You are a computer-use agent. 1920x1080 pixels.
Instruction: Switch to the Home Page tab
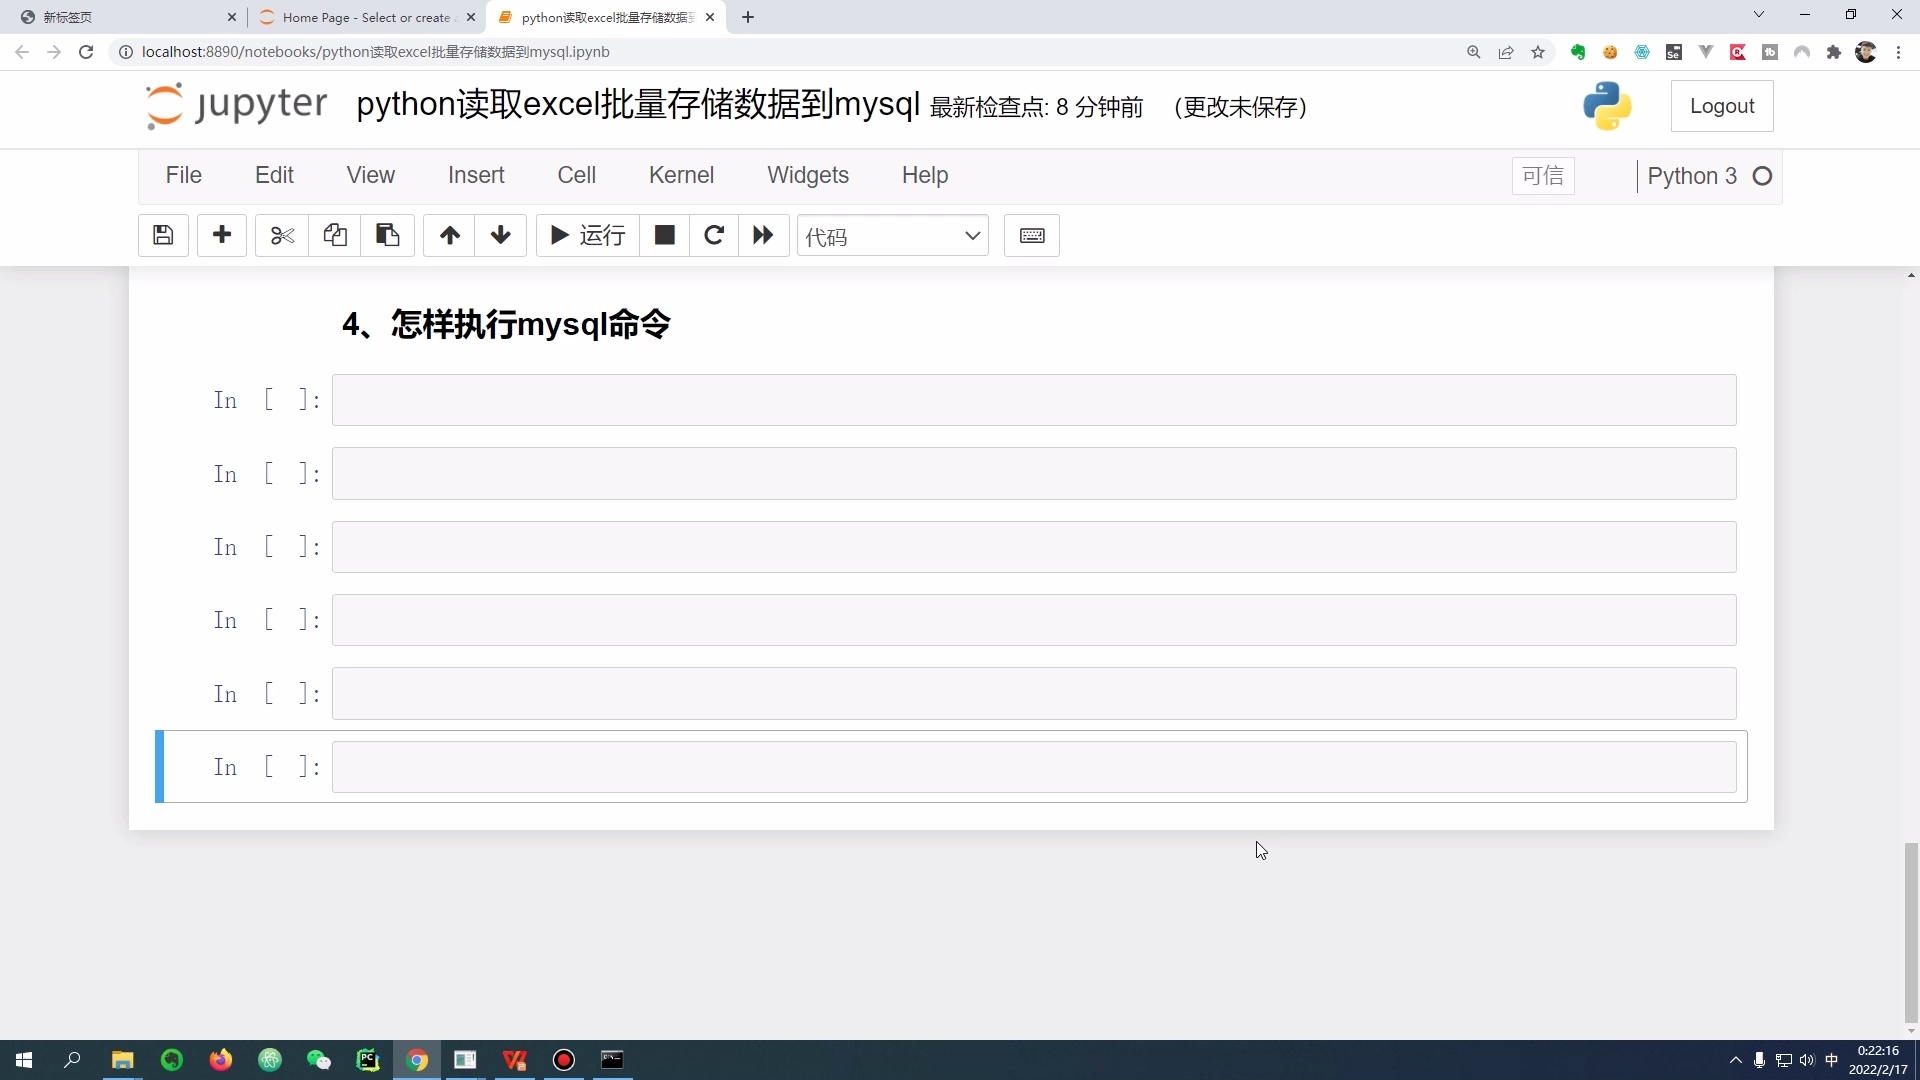360,17
